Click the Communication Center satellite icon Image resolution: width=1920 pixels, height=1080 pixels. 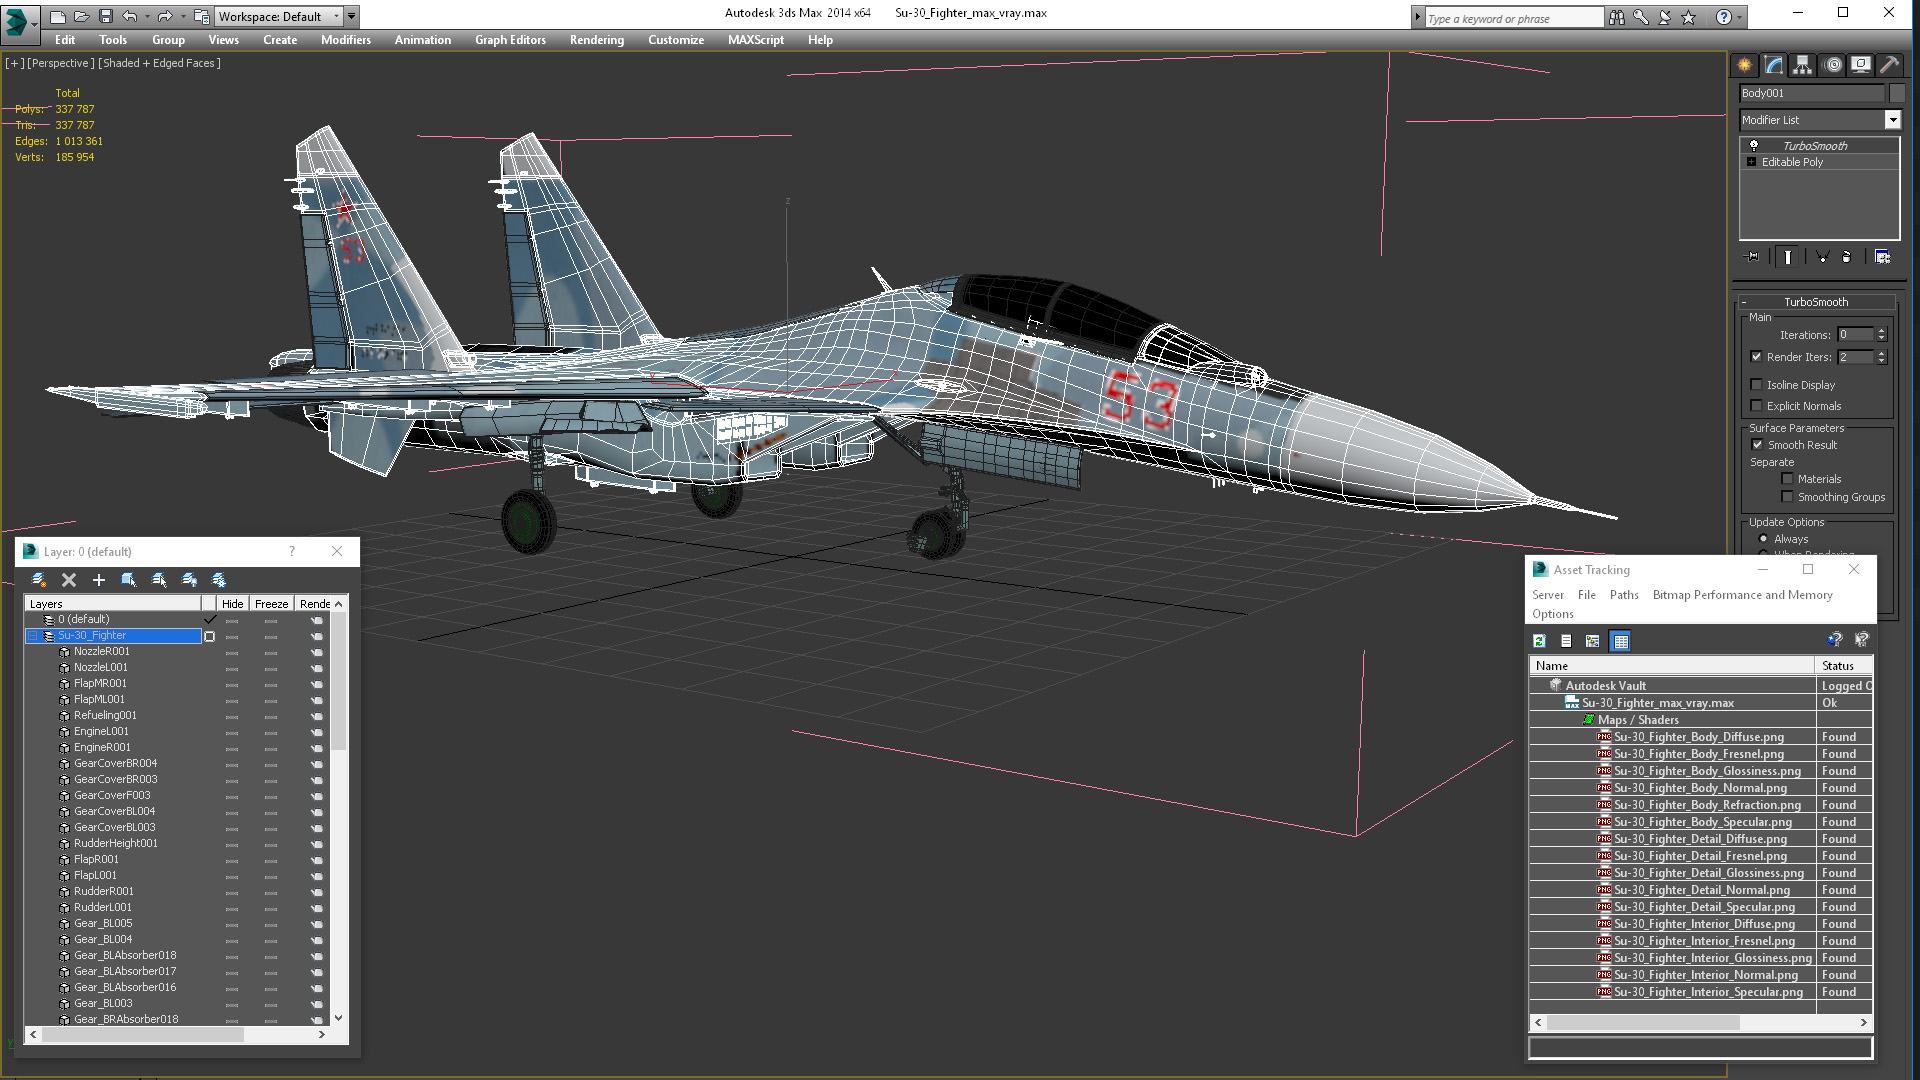(x=1665, y=17)
